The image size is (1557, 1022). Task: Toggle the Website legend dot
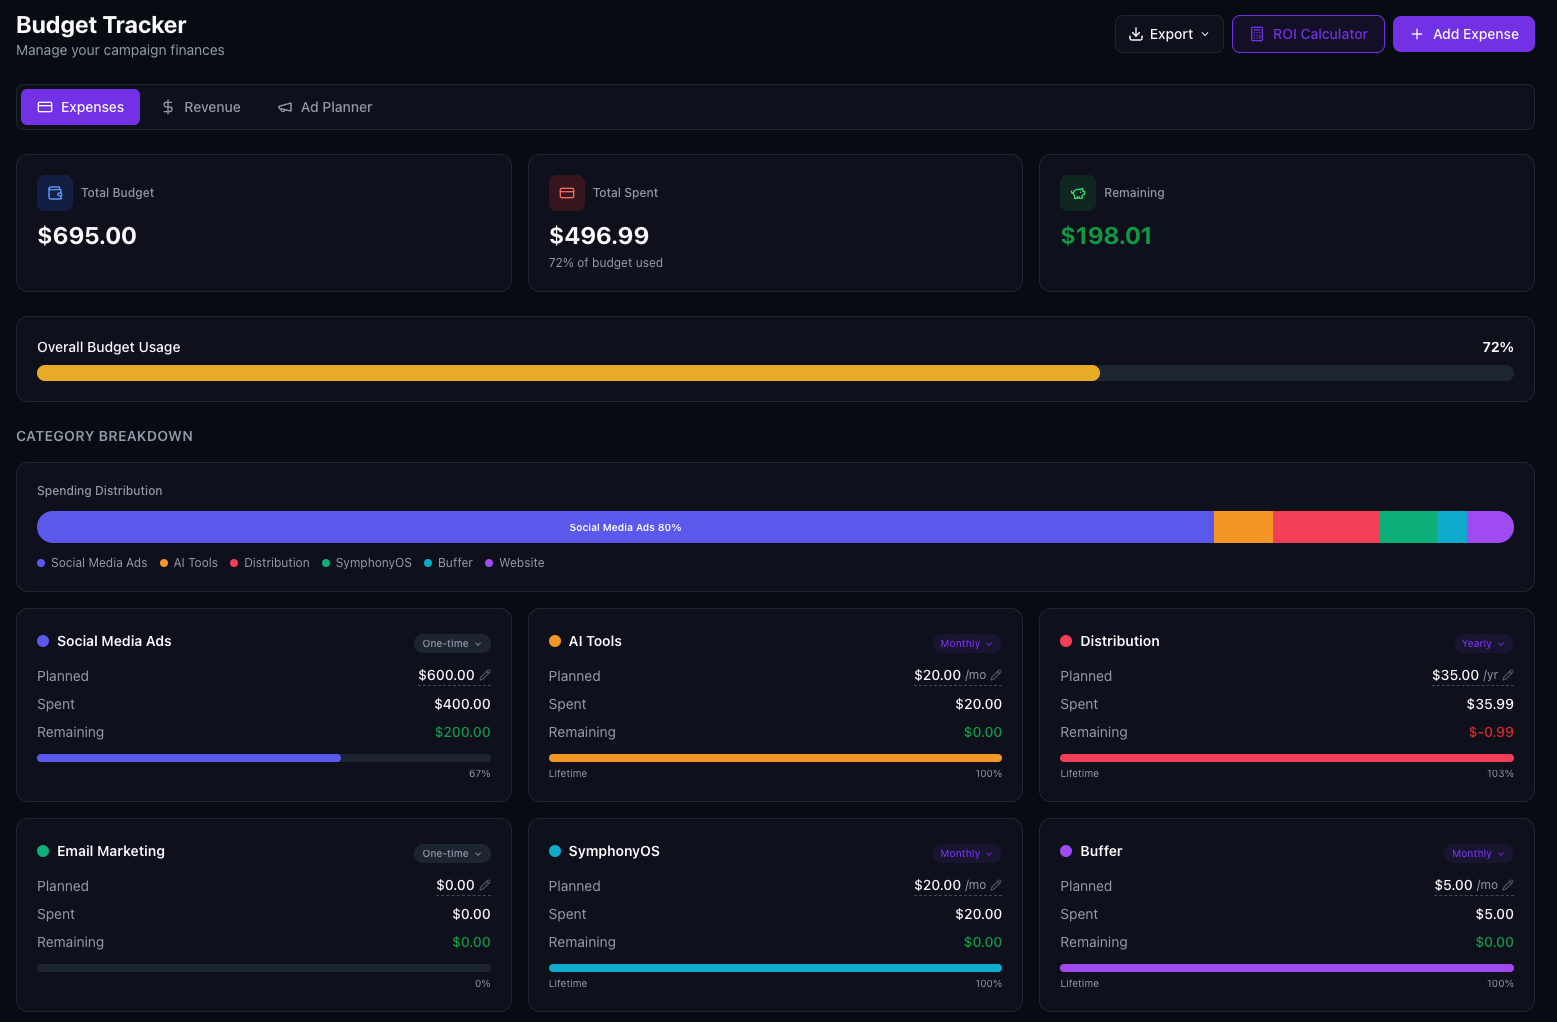click(x=487, y=562)
